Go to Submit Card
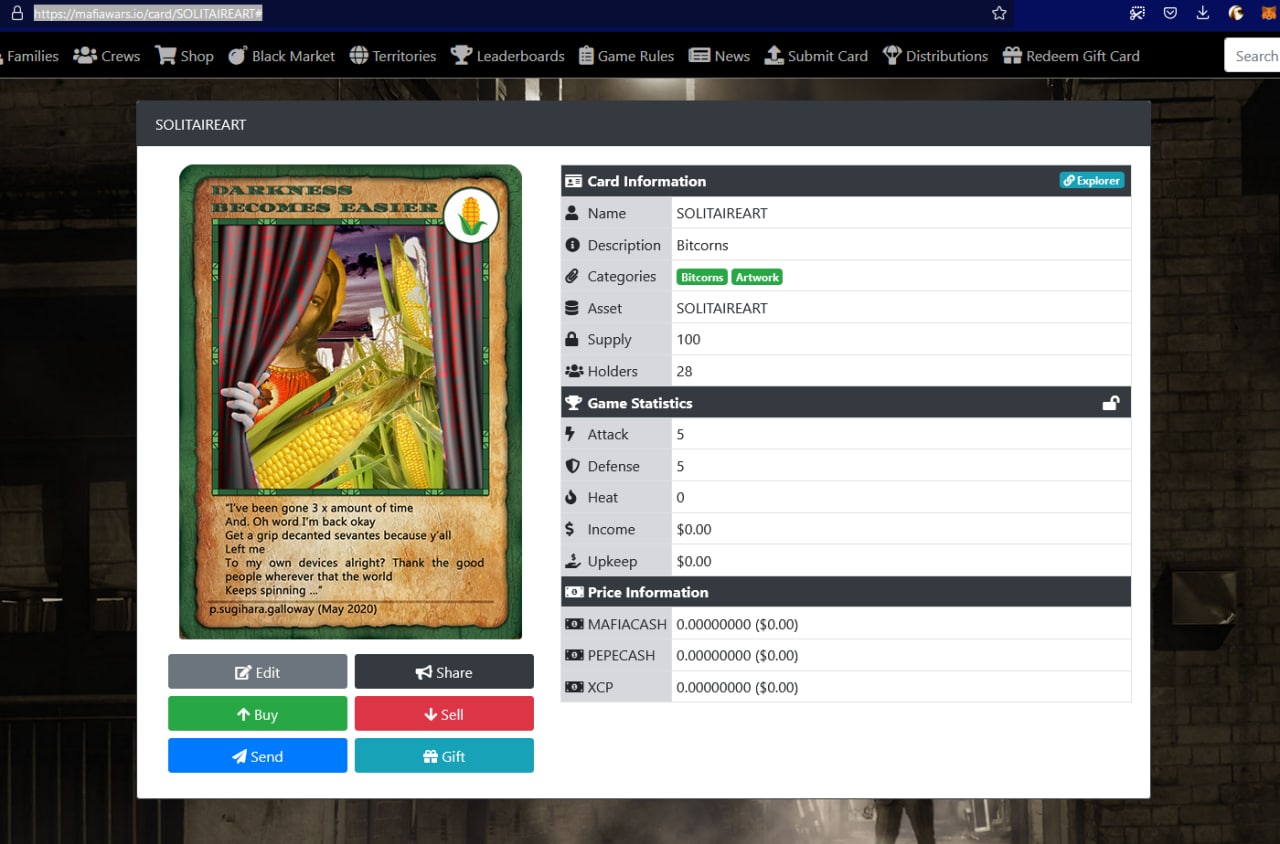Image resolution: width=1280 pixels, height=844 pixels. tap(816, 56)
